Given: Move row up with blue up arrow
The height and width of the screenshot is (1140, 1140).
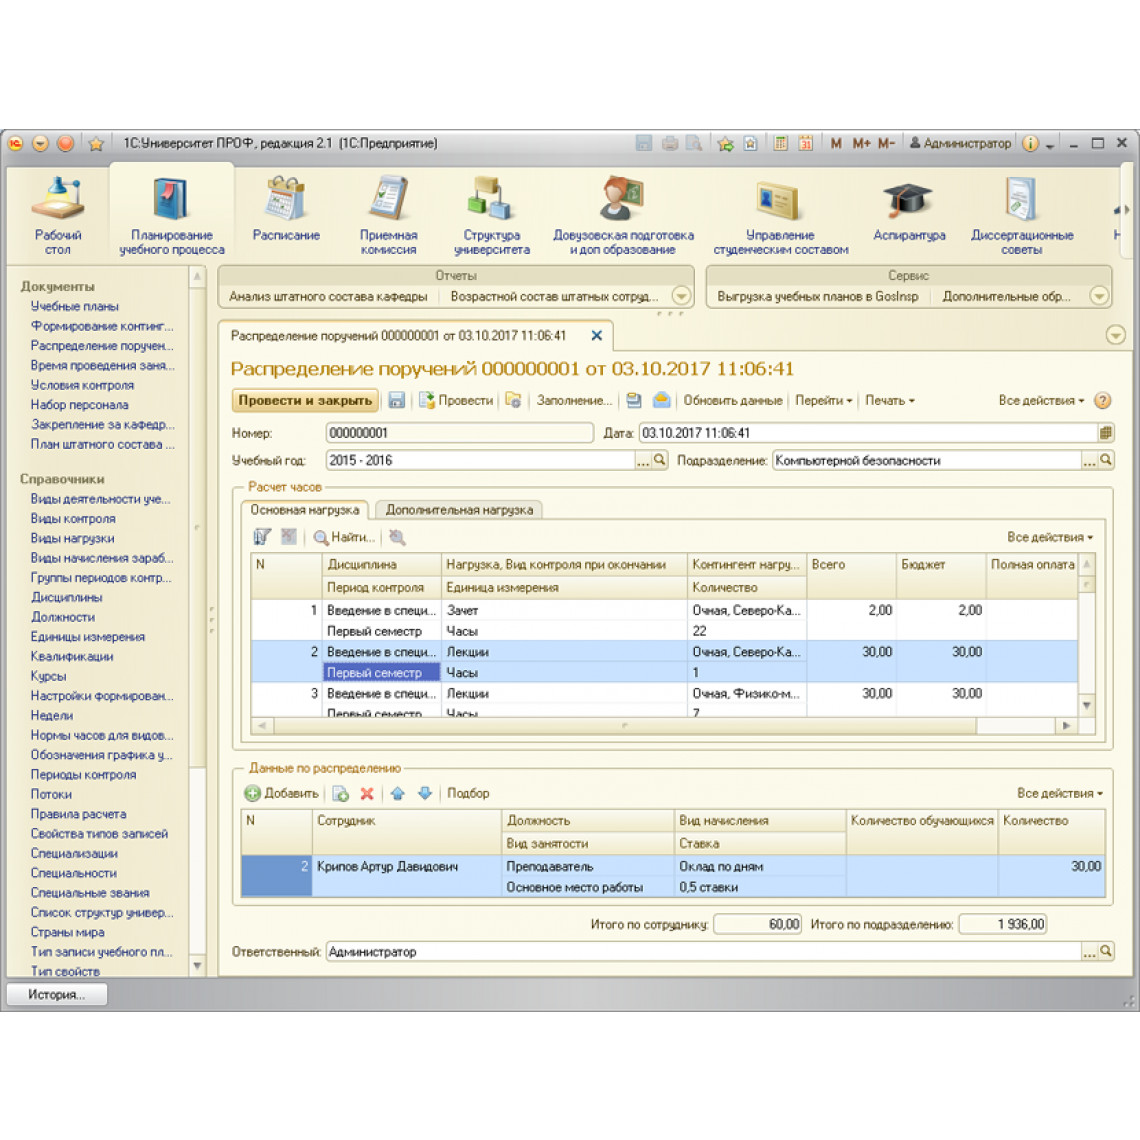Looking at the screenshot, I should click(x=398, y=793).
